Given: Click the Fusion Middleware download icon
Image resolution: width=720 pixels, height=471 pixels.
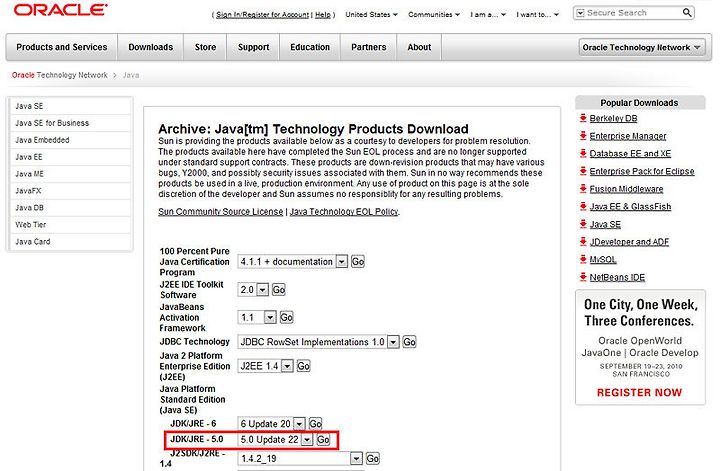Looking at the screenshot, I should click(583, 189).
